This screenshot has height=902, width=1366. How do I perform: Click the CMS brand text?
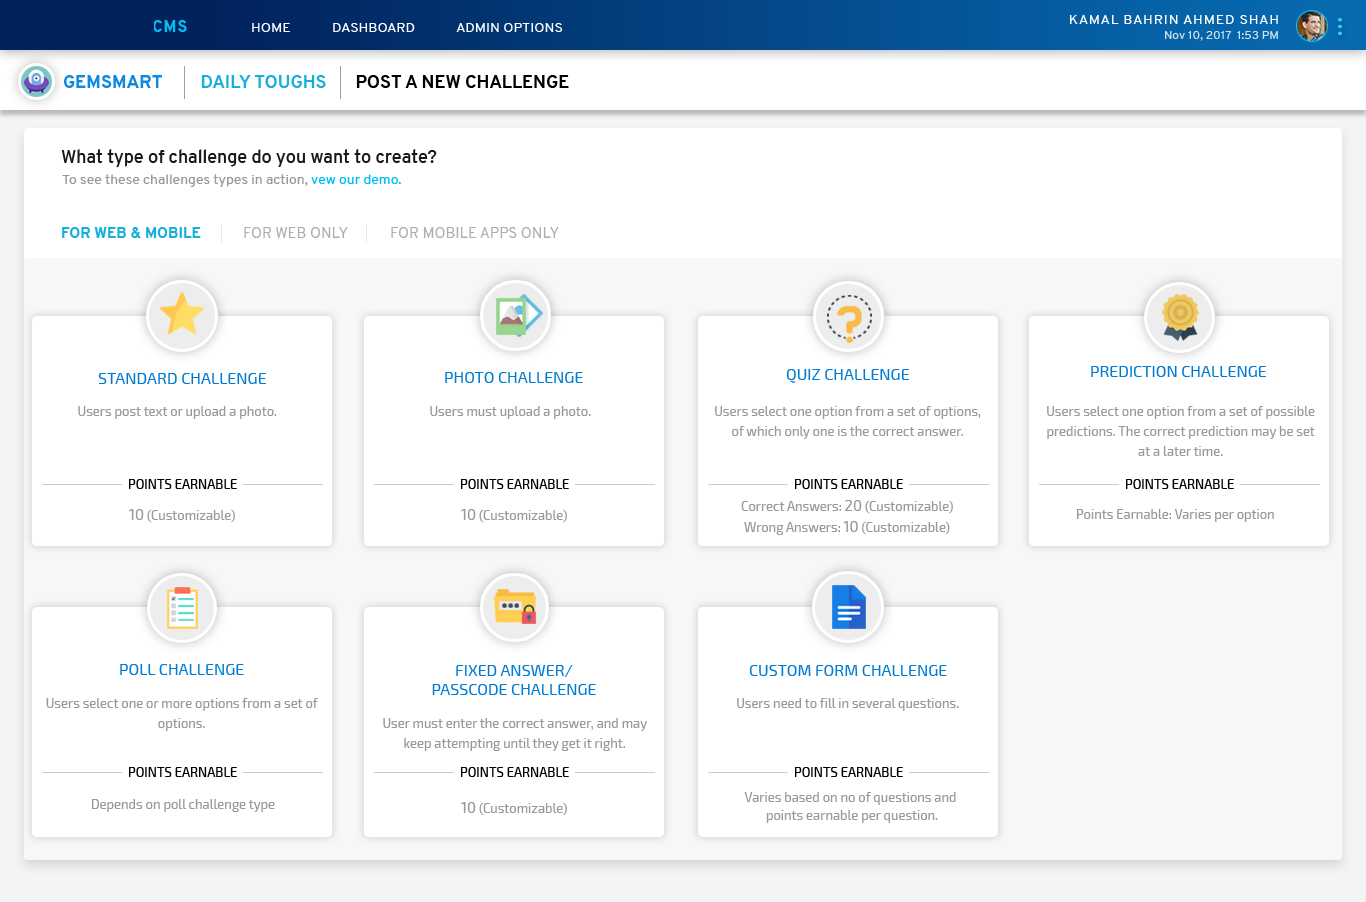(x=170, y=27)
